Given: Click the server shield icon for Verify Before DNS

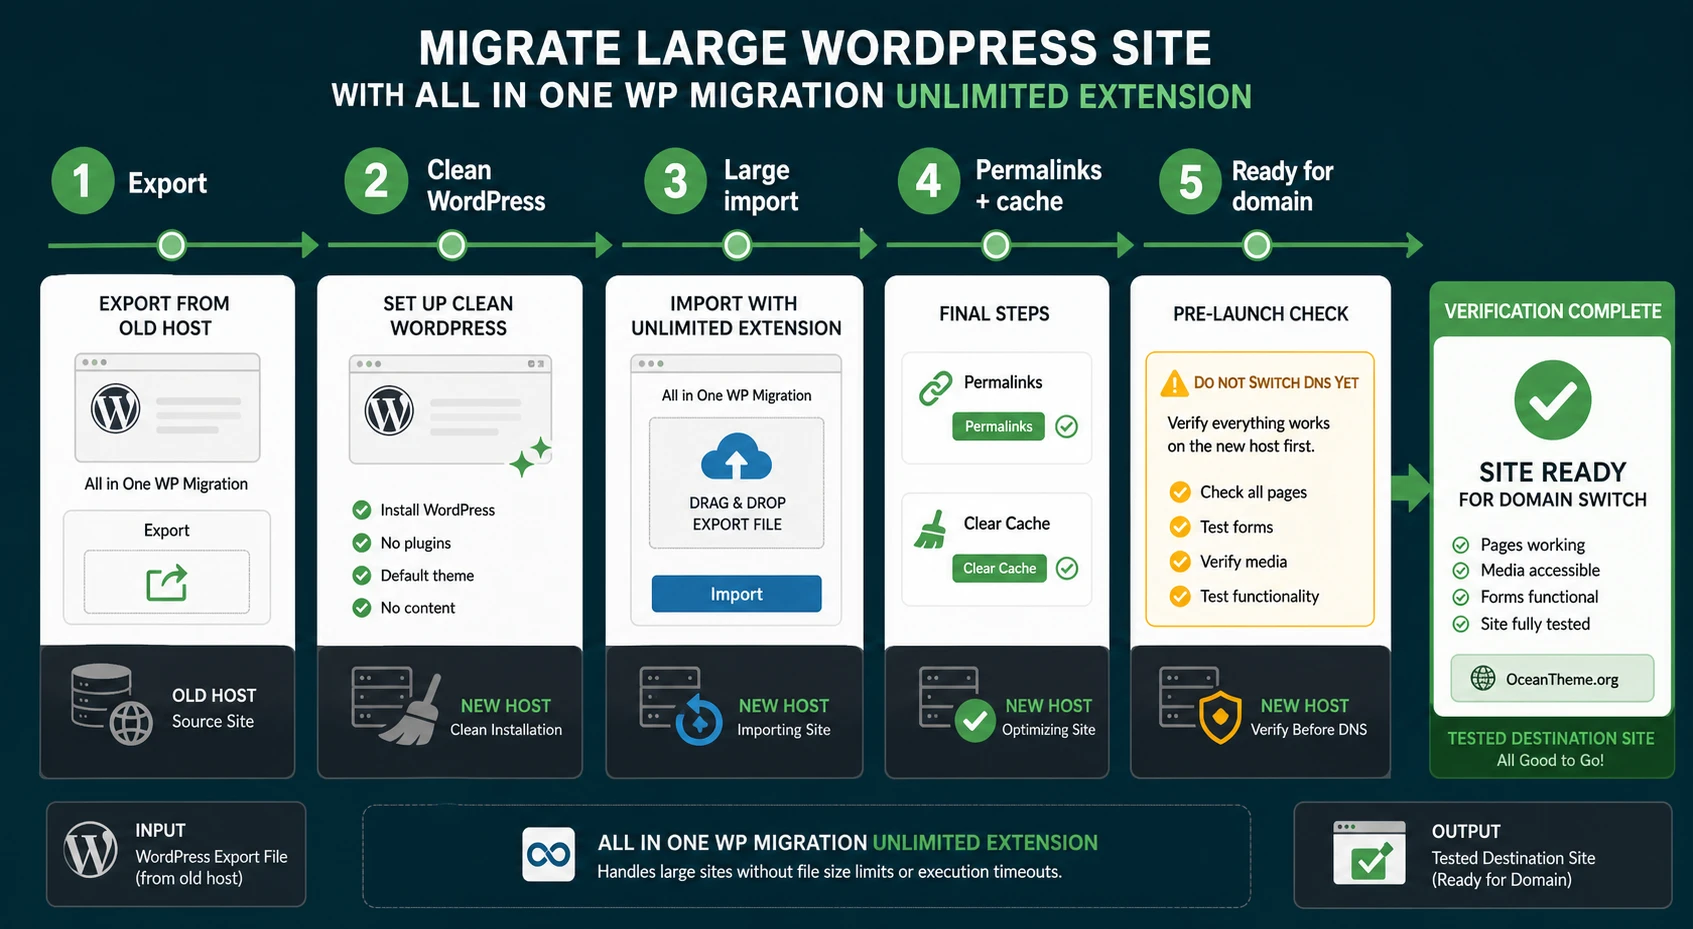Looking at the screenshot, I should (1200, 705).
